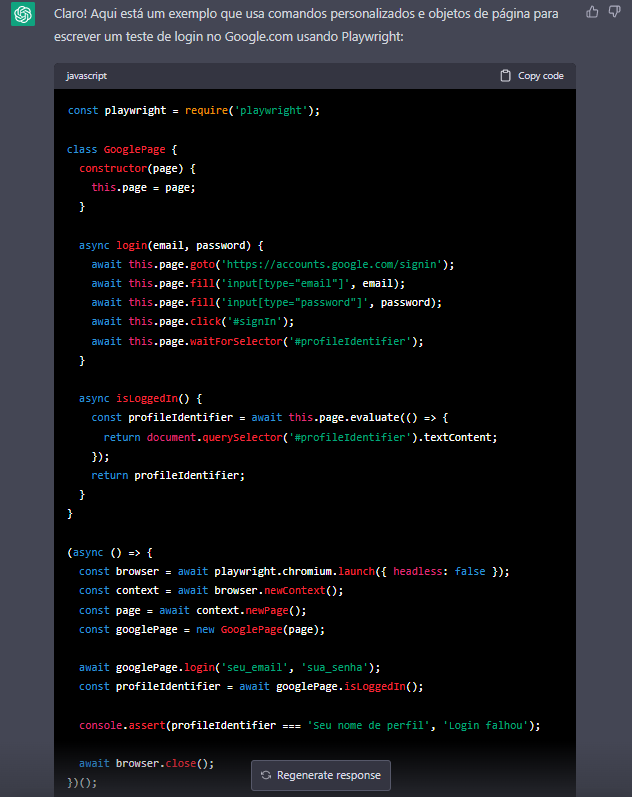632x797 pixels.
Task: Click the javascript language label
Action: point(86,76)
